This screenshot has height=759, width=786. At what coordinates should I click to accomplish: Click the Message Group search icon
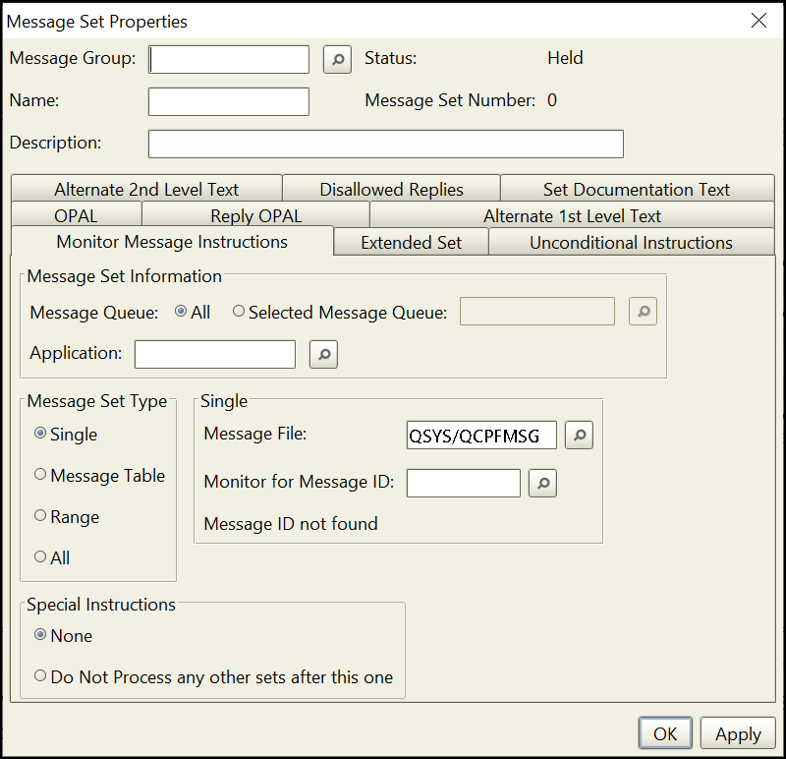[338, 60]
